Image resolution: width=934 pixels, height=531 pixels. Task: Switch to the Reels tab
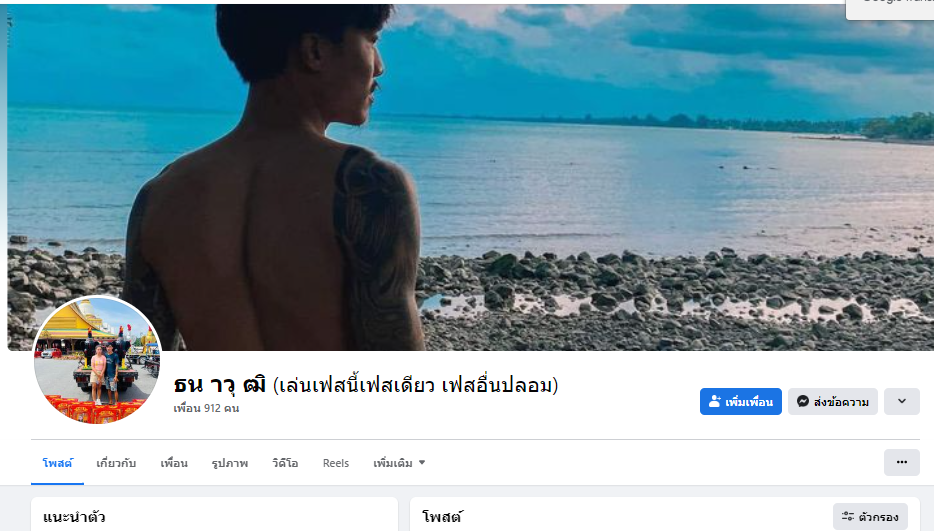336,463
